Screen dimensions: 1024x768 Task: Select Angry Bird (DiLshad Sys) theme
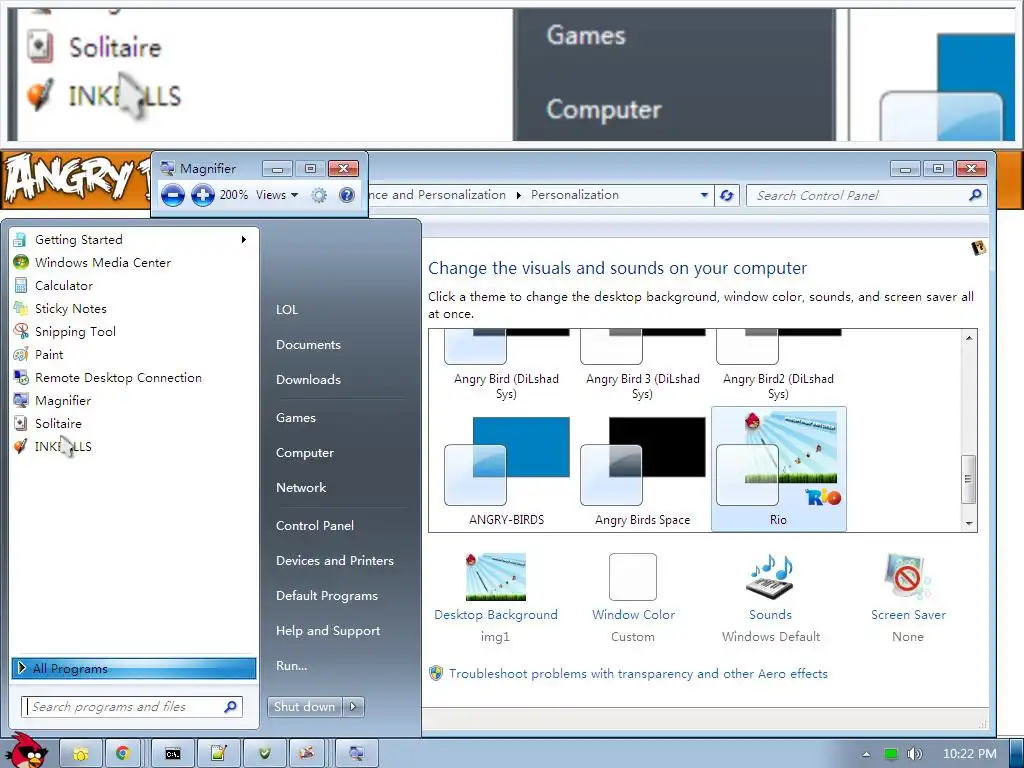coord(506,365)
